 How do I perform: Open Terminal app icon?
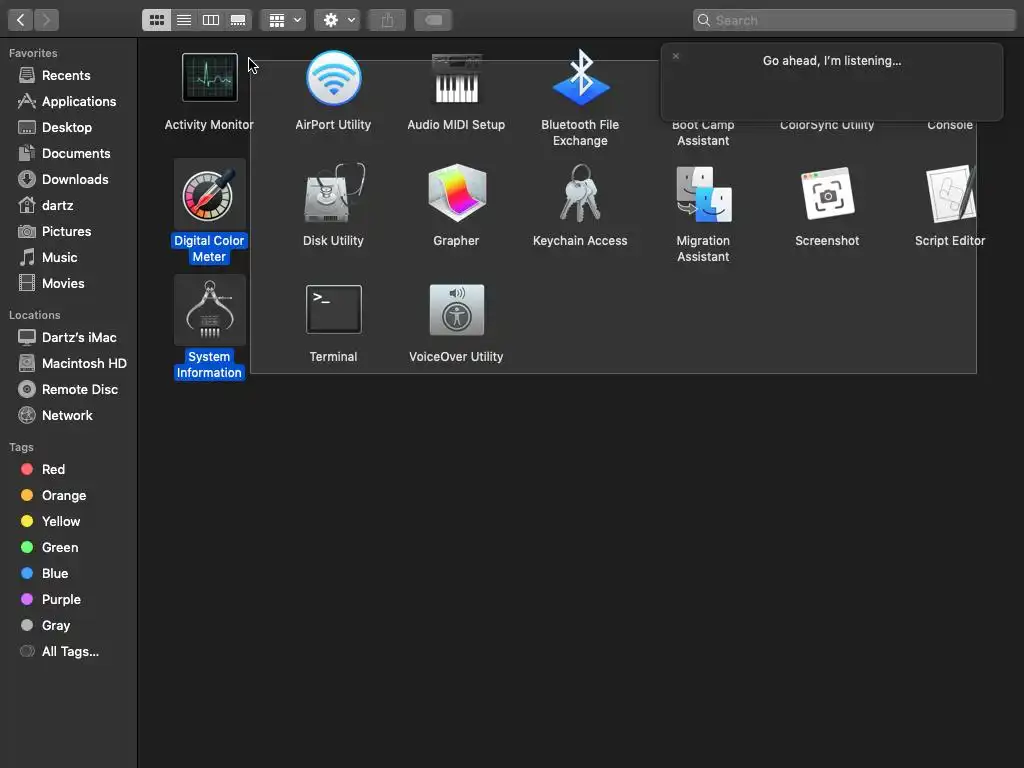334,310
